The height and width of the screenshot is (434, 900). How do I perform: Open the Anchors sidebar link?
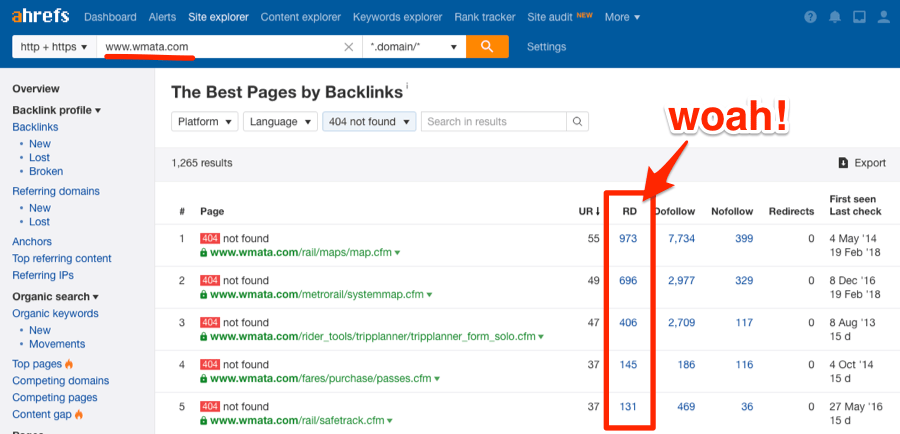coord(32,242)
